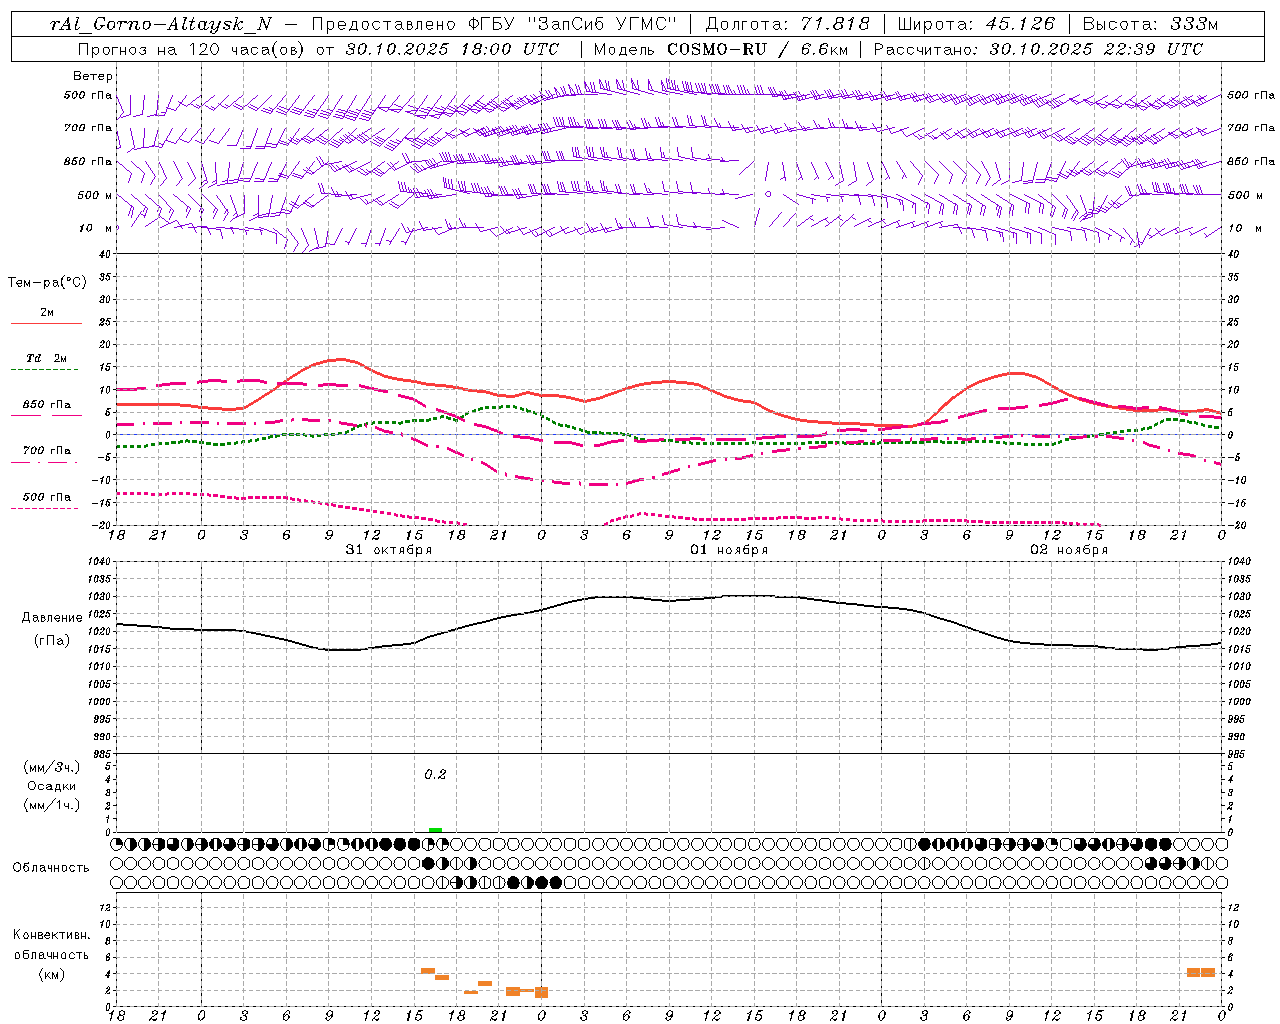Click the 01 ноября date label

[x=729, y=549]
